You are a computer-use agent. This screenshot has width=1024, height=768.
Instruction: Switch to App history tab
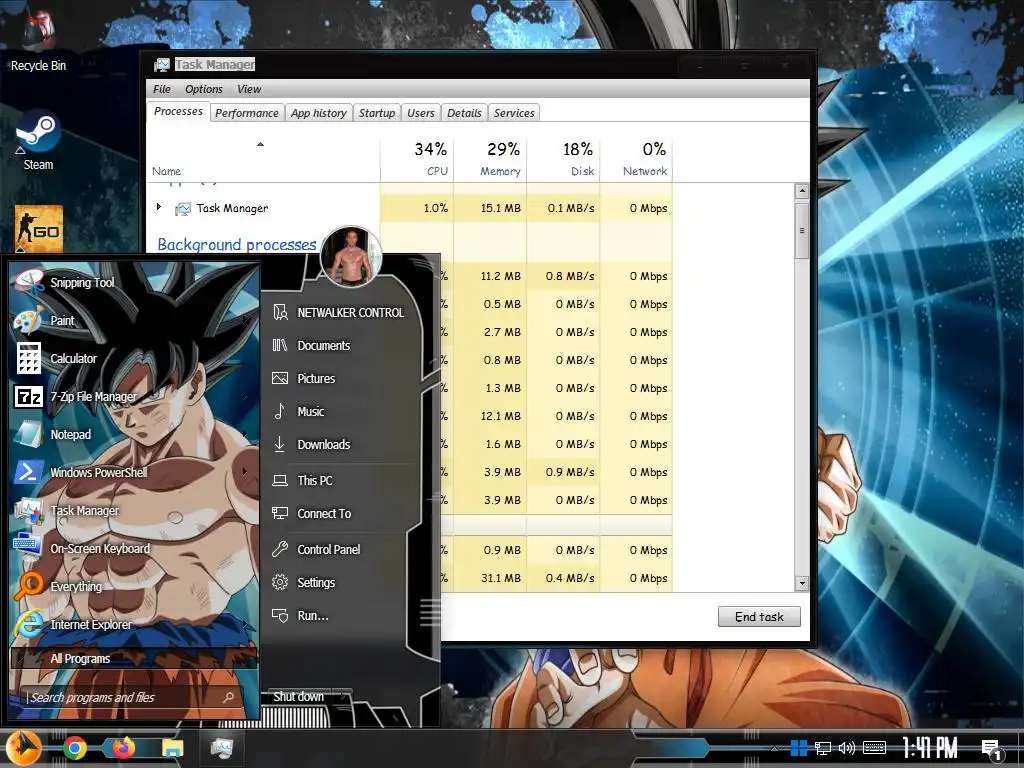tap(319, 113)
